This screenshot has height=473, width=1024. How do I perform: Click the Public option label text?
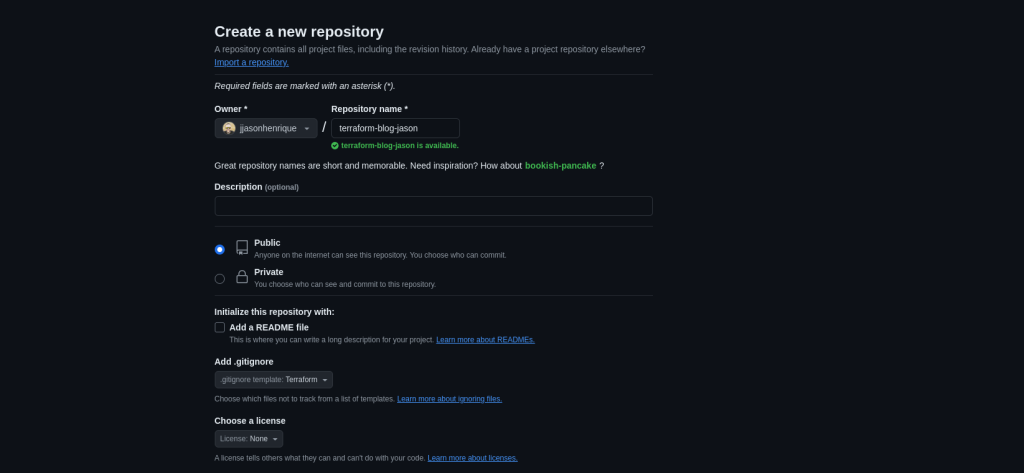tap(267, 243)
